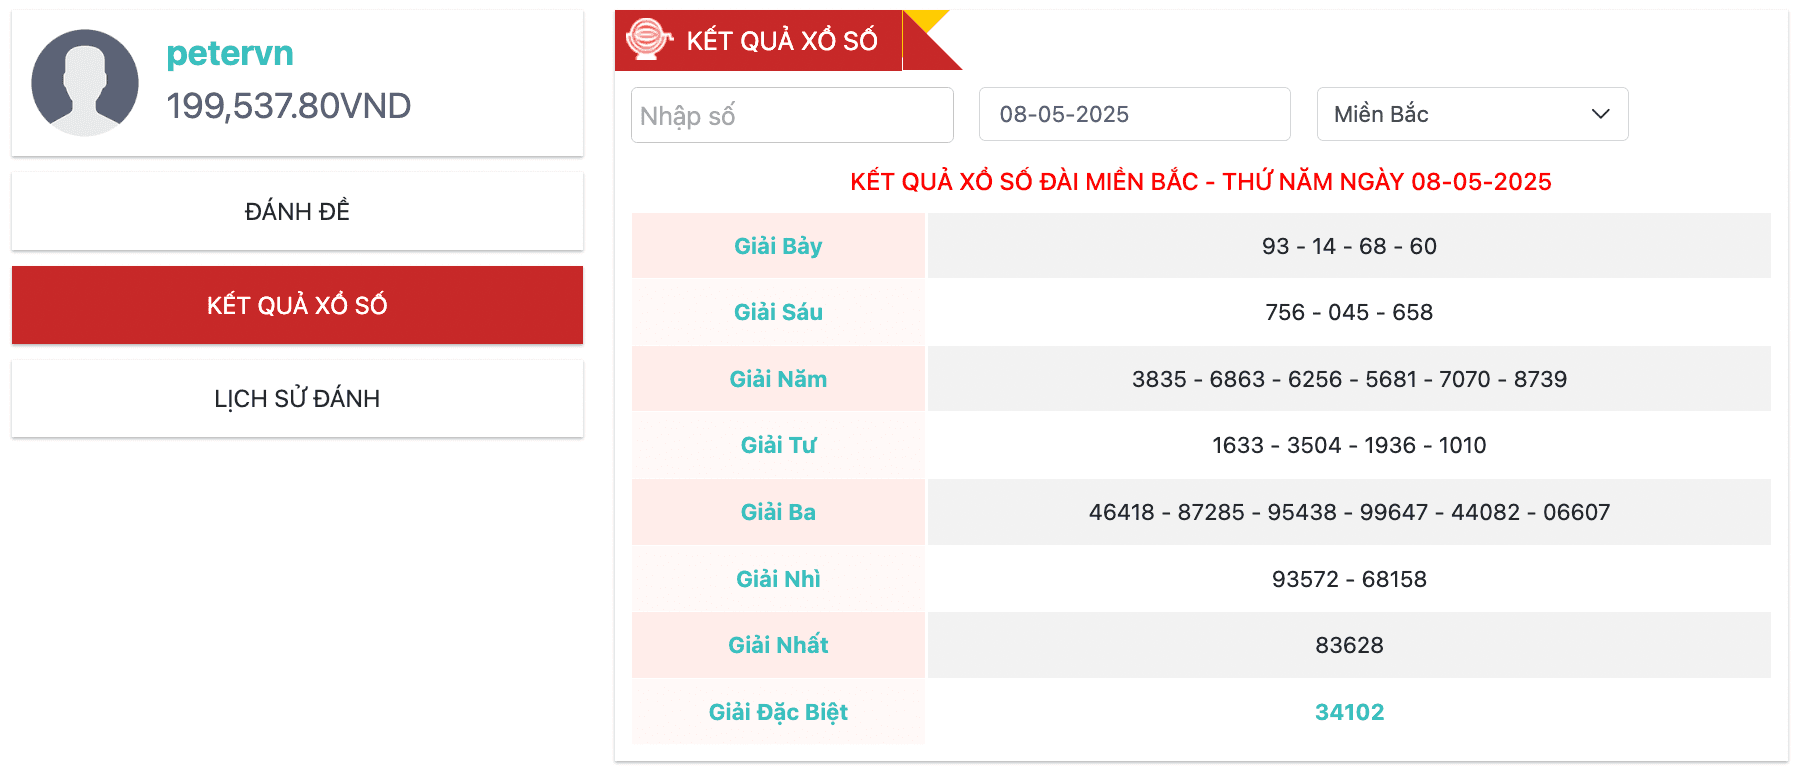Click the lottery ball logo icon
The image size is (1802, 774).
pyautogui.click(x=649, y=39)
